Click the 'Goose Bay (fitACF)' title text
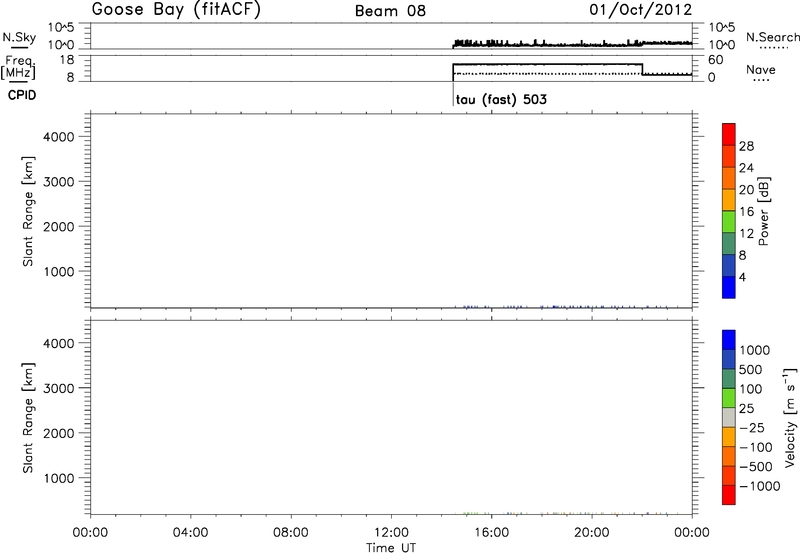This screenshot has width=800, height=554. (x=176, y=10)
